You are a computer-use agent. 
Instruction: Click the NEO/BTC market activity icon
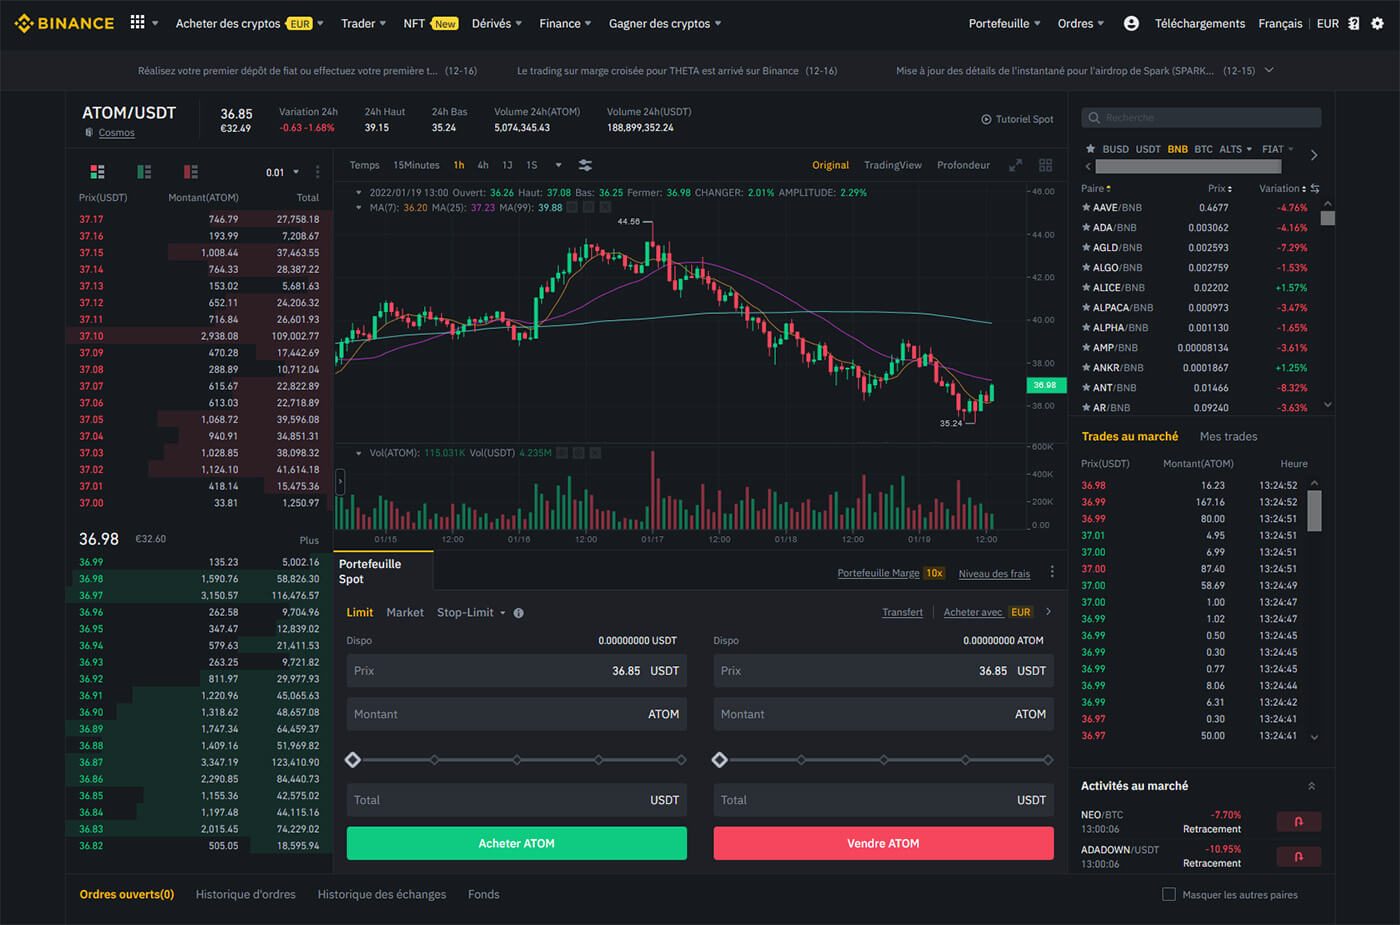coord(1298,822)
